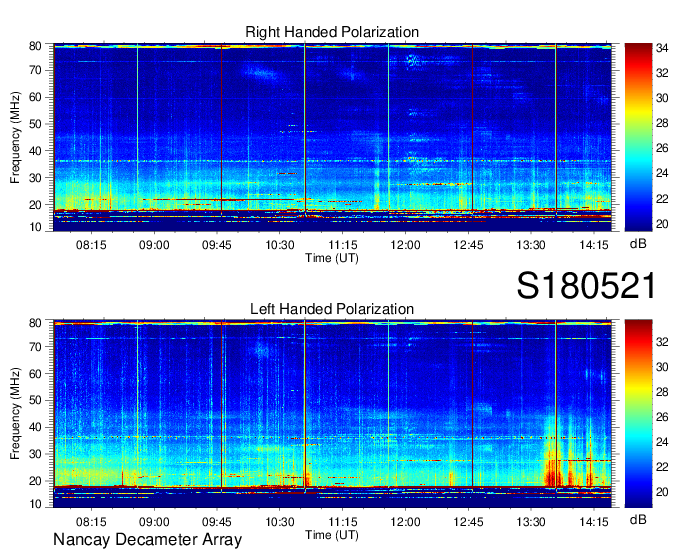
Task: Click the 20 MHz tick of Left Handed plot
Action: pos(35,481)
